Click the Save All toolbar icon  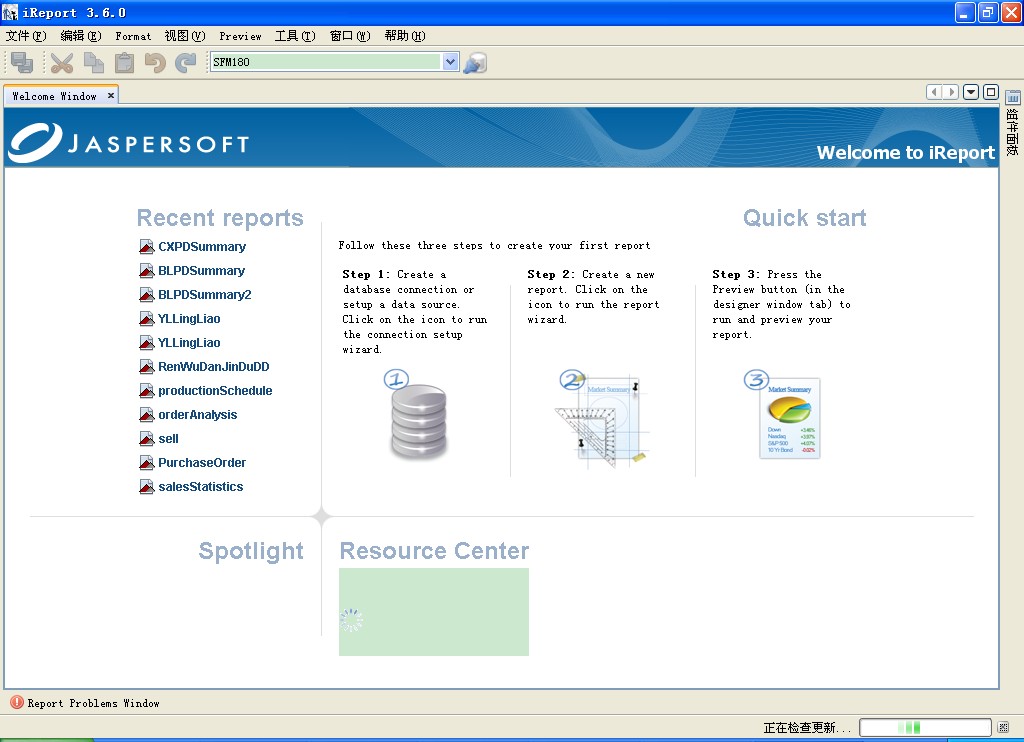[x=22, y=63]
